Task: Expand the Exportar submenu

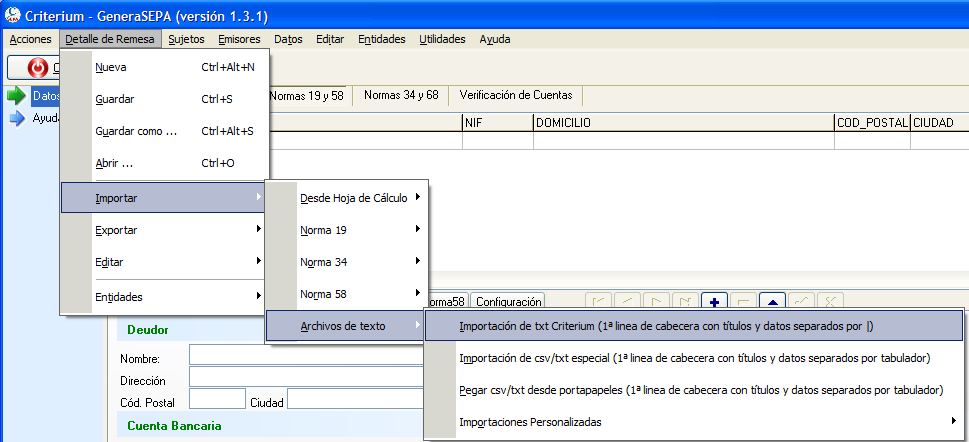Action: coord(165,230)
